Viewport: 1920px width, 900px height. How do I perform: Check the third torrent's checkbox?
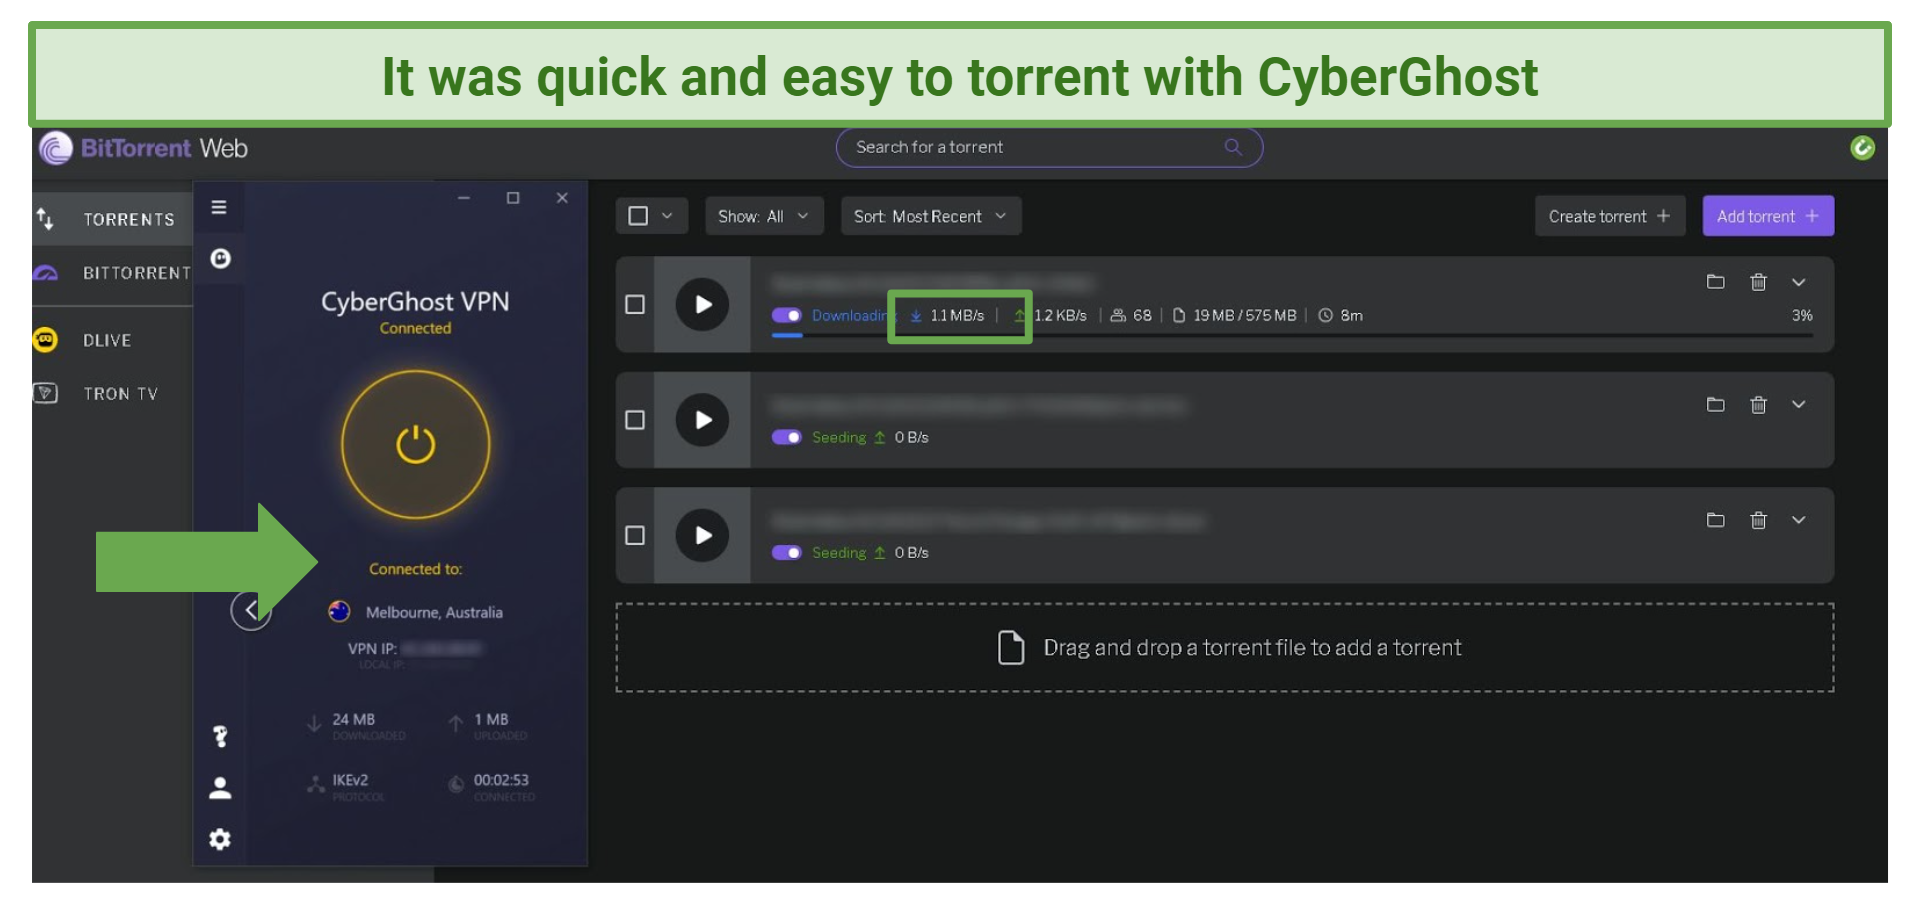(x=635, y=535)
